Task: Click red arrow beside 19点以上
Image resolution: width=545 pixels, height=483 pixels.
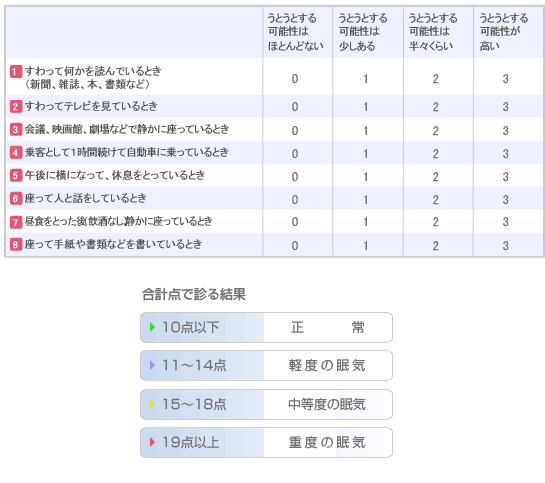Action: click(x=152, y=442)
